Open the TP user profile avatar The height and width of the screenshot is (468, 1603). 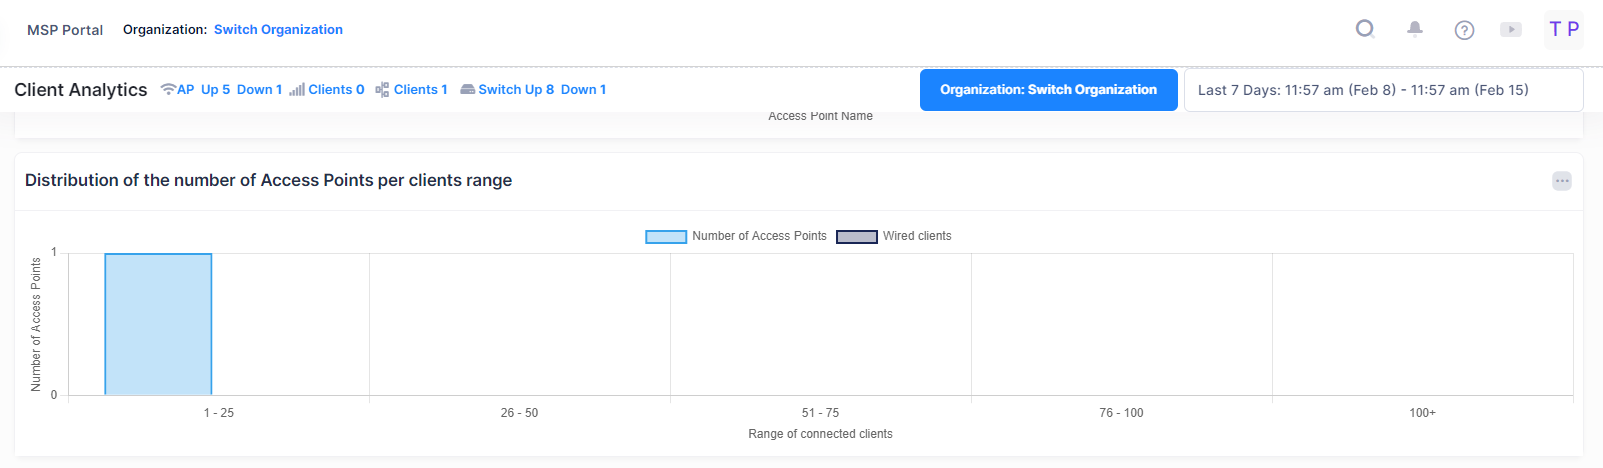click(1564, 29)
